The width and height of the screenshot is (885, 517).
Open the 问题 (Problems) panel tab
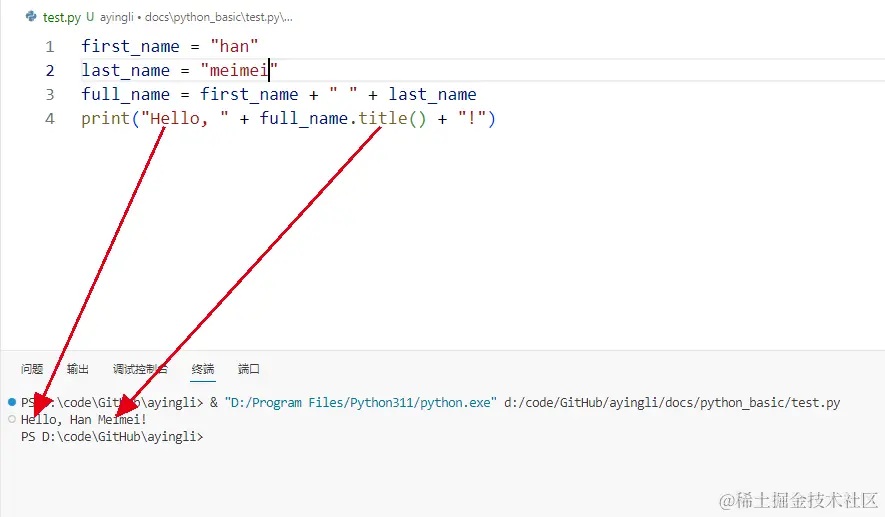(32, 369)
